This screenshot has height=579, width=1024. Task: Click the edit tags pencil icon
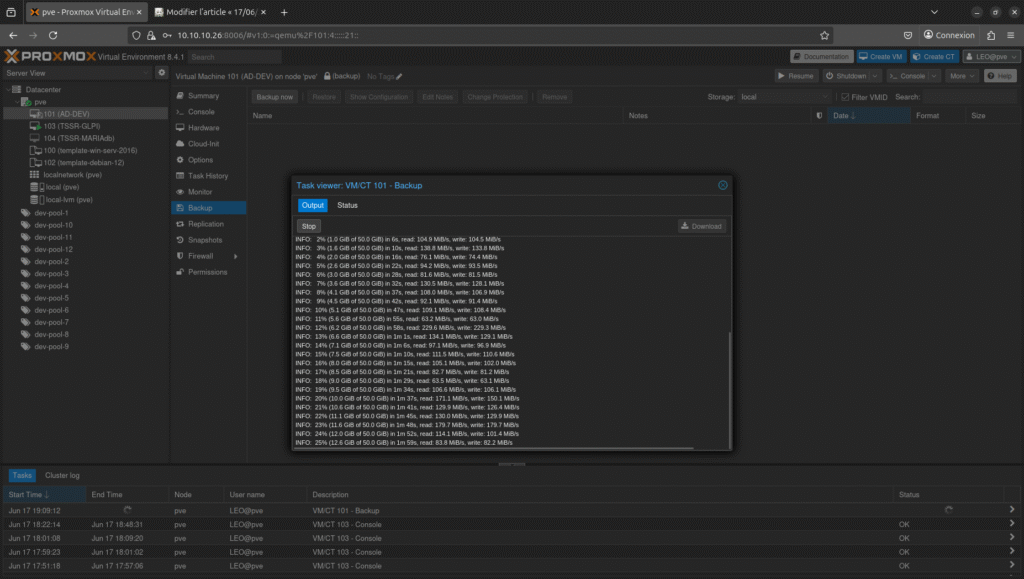click(399, 76)
